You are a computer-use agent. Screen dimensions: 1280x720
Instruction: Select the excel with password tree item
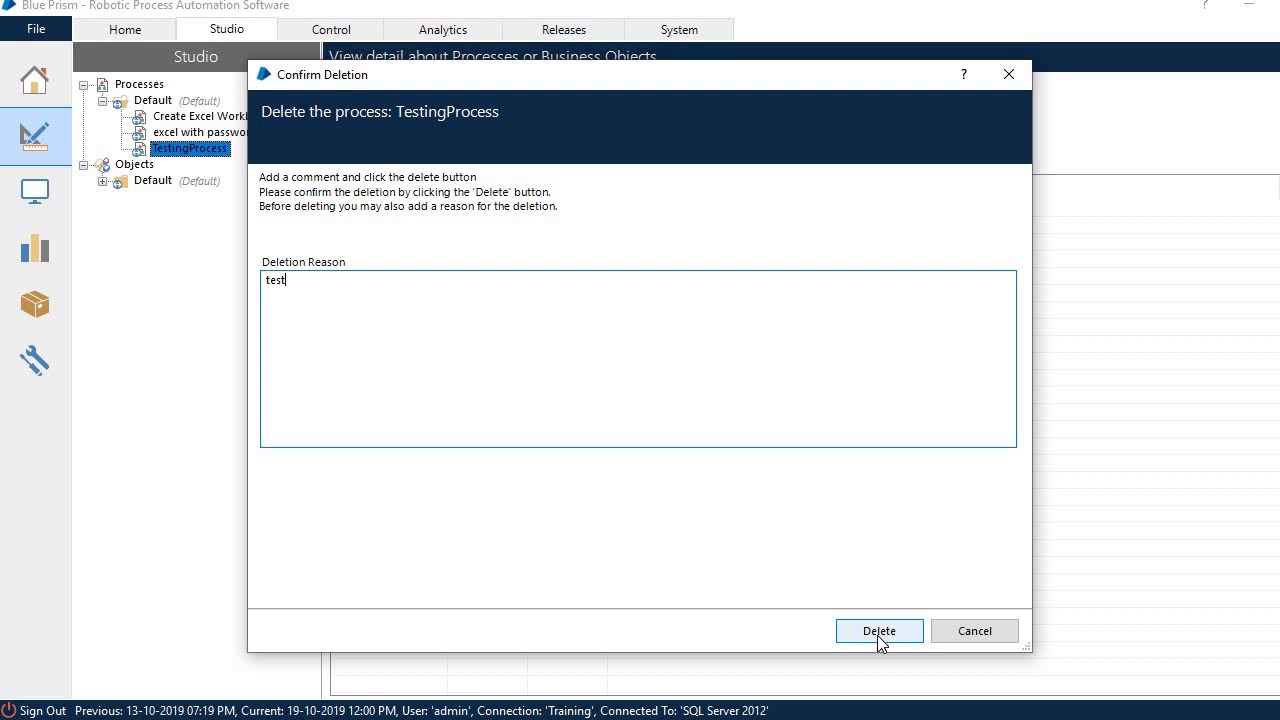pyautogui.click(x=199, y=133)
